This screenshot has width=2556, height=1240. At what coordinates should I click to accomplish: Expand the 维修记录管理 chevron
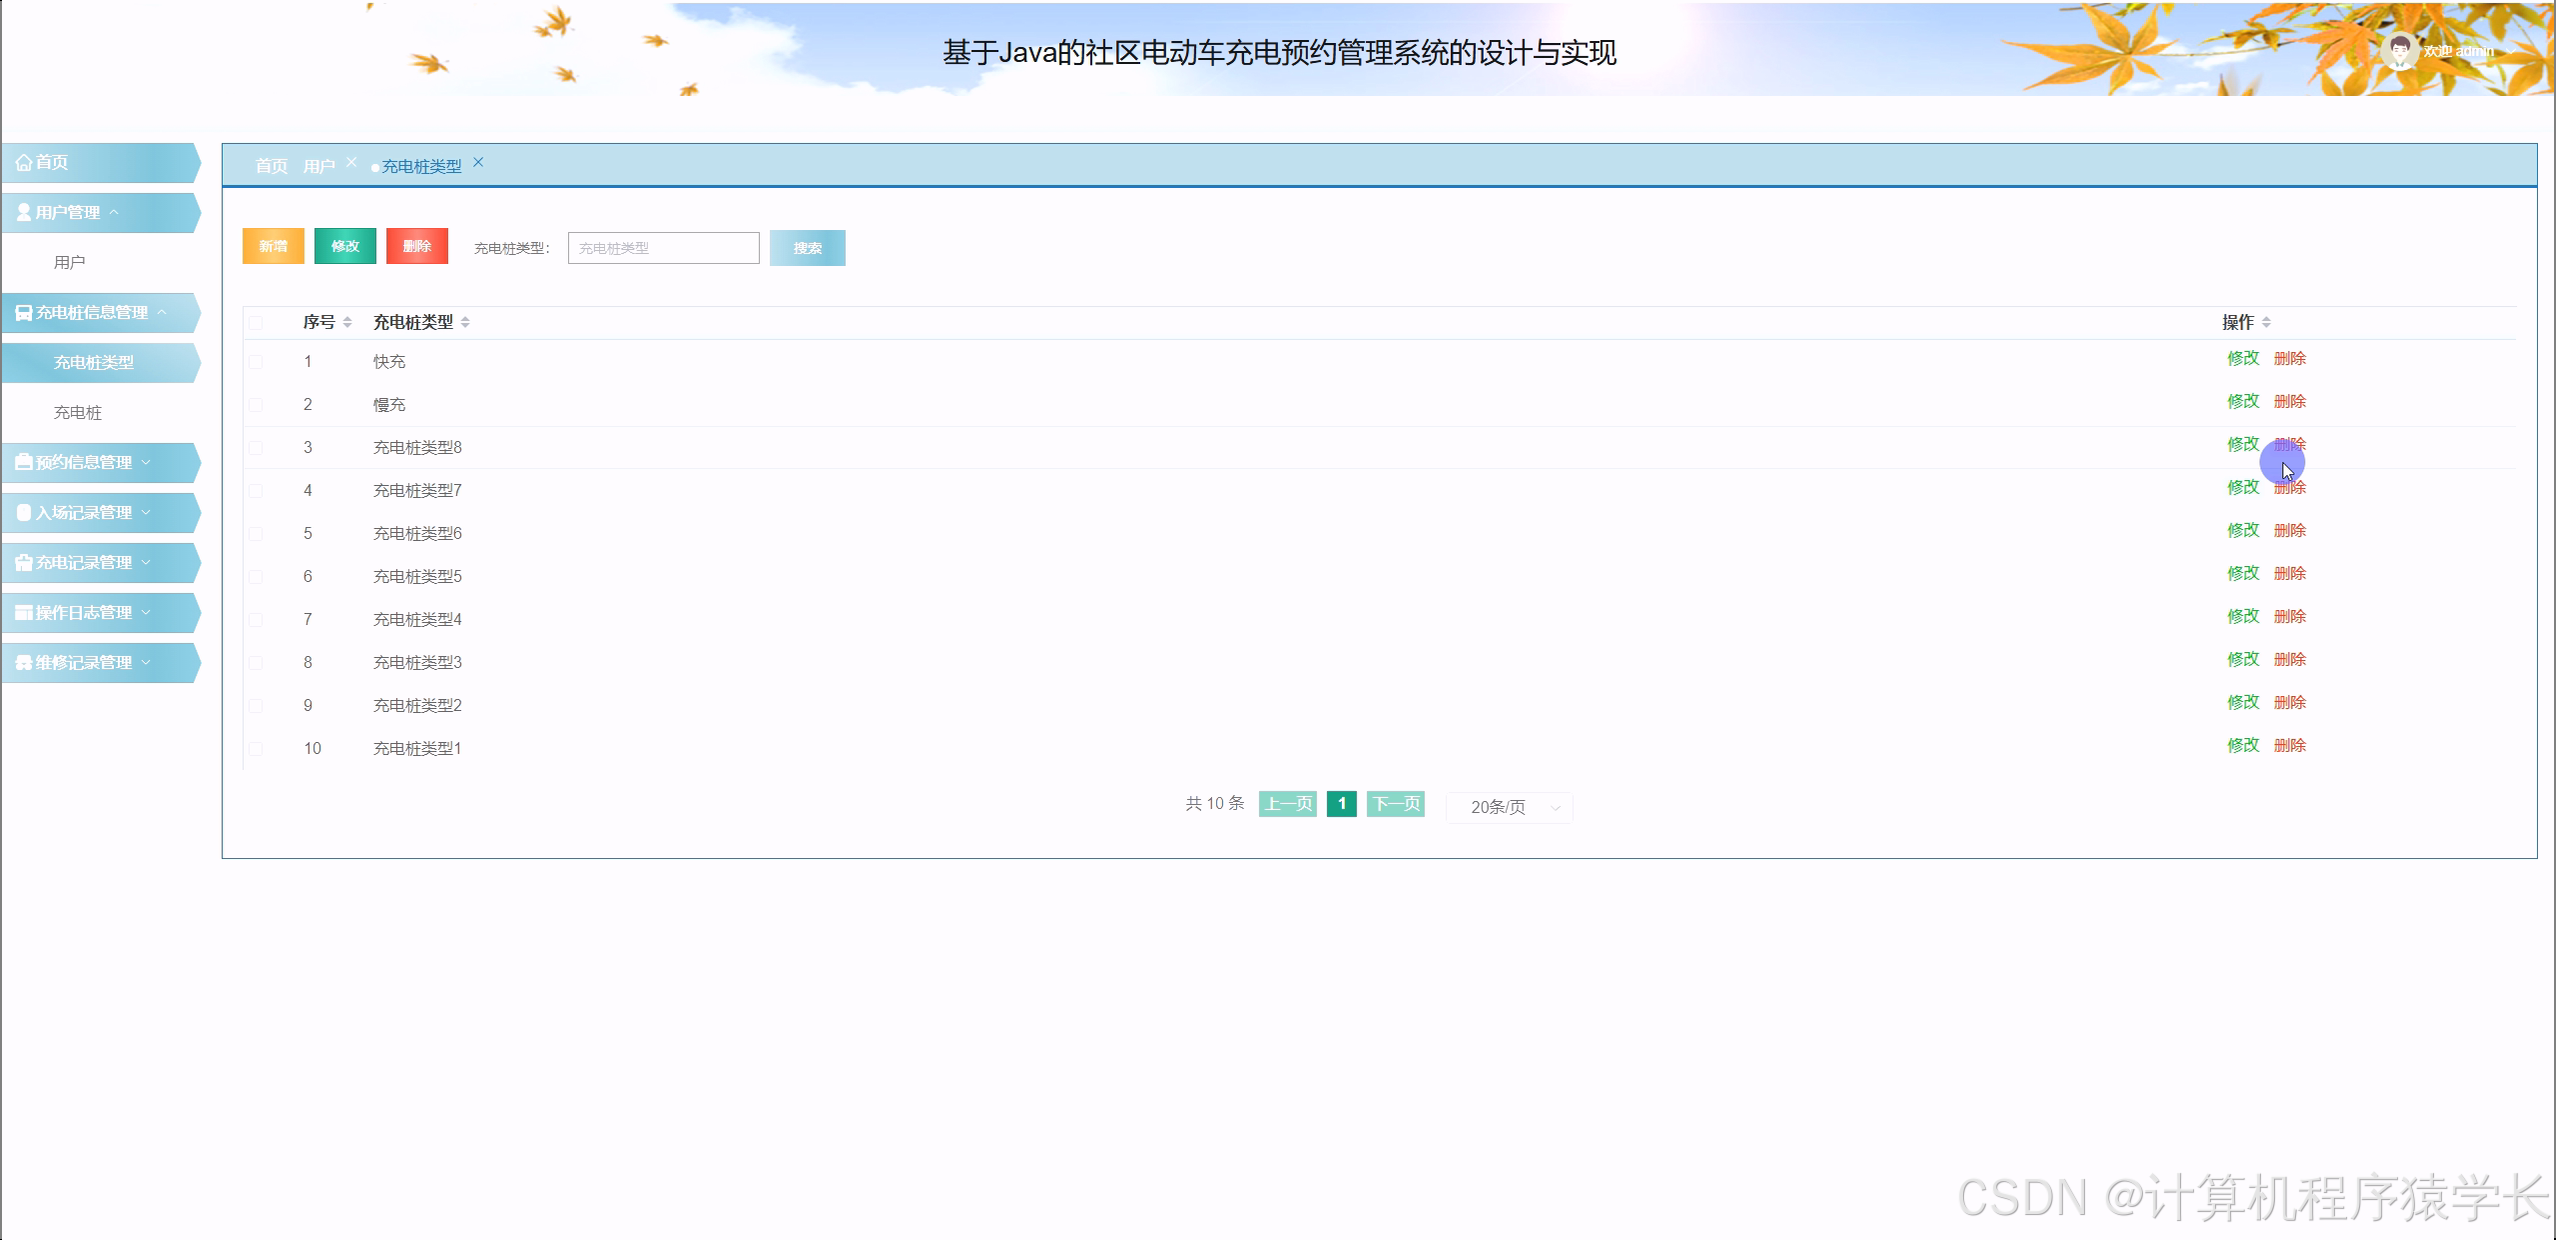(146, 662)
